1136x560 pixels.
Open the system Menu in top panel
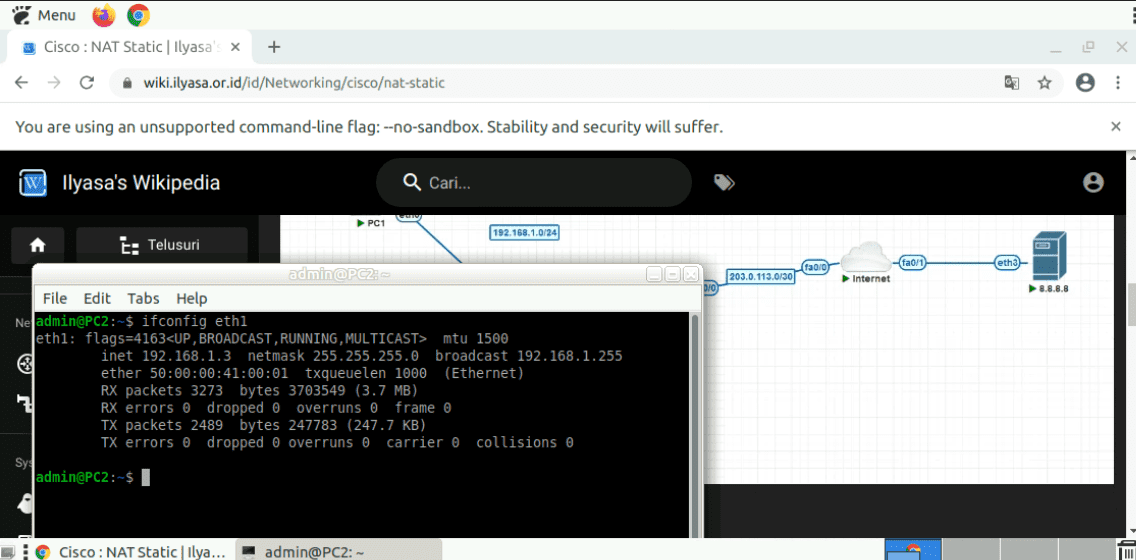(45, 15)
